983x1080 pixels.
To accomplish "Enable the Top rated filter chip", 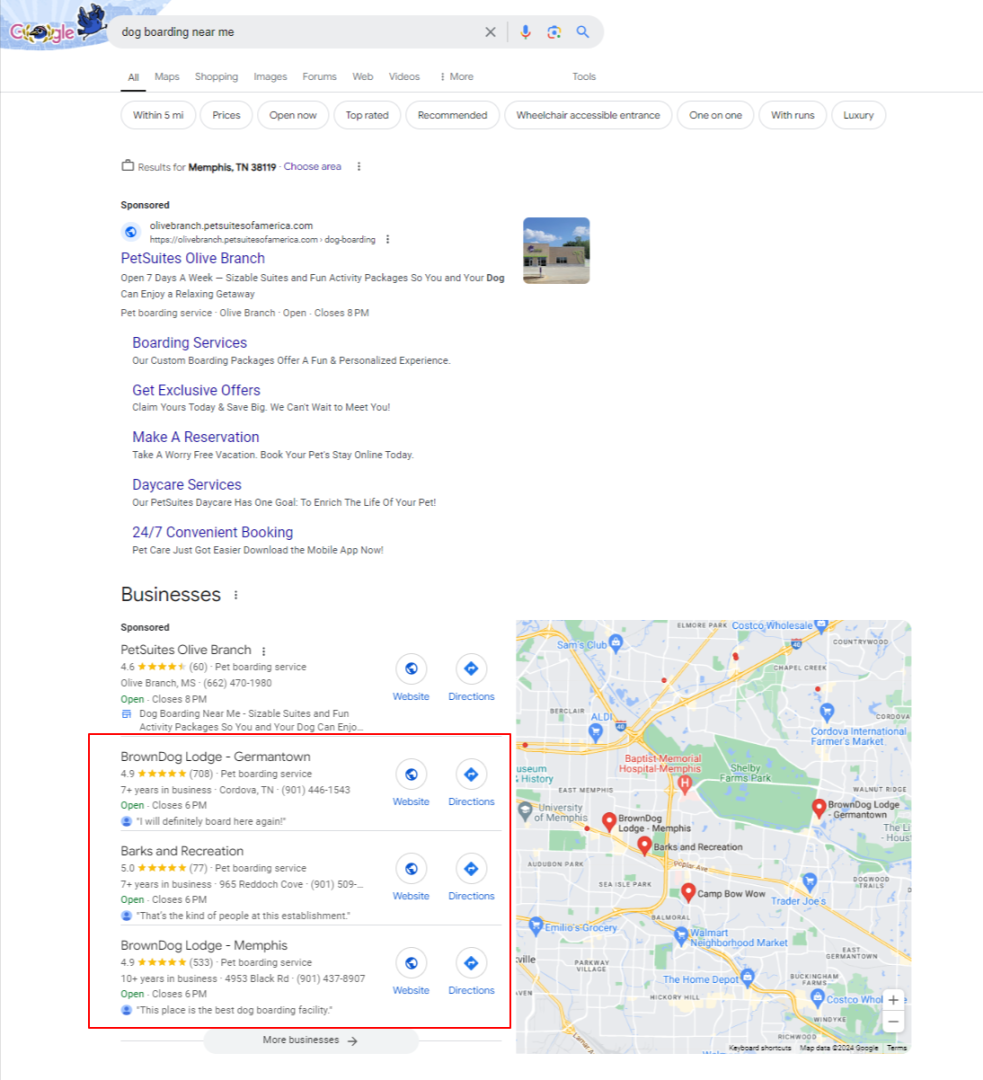I will pyautogui.click(x=367, y=115).
